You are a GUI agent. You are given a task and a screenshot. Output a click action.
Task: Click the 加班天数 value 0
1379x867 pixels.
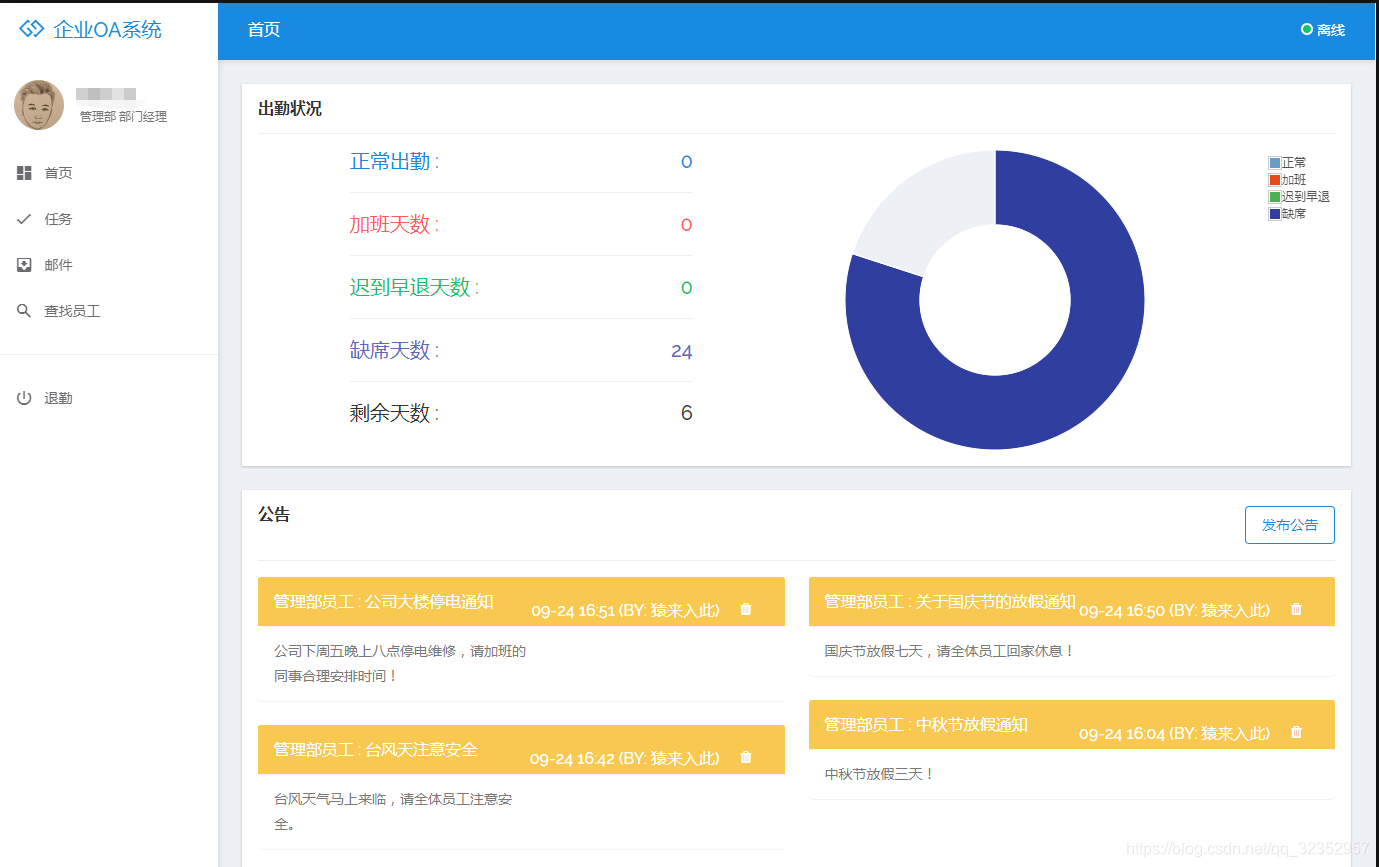coord(686,225)
